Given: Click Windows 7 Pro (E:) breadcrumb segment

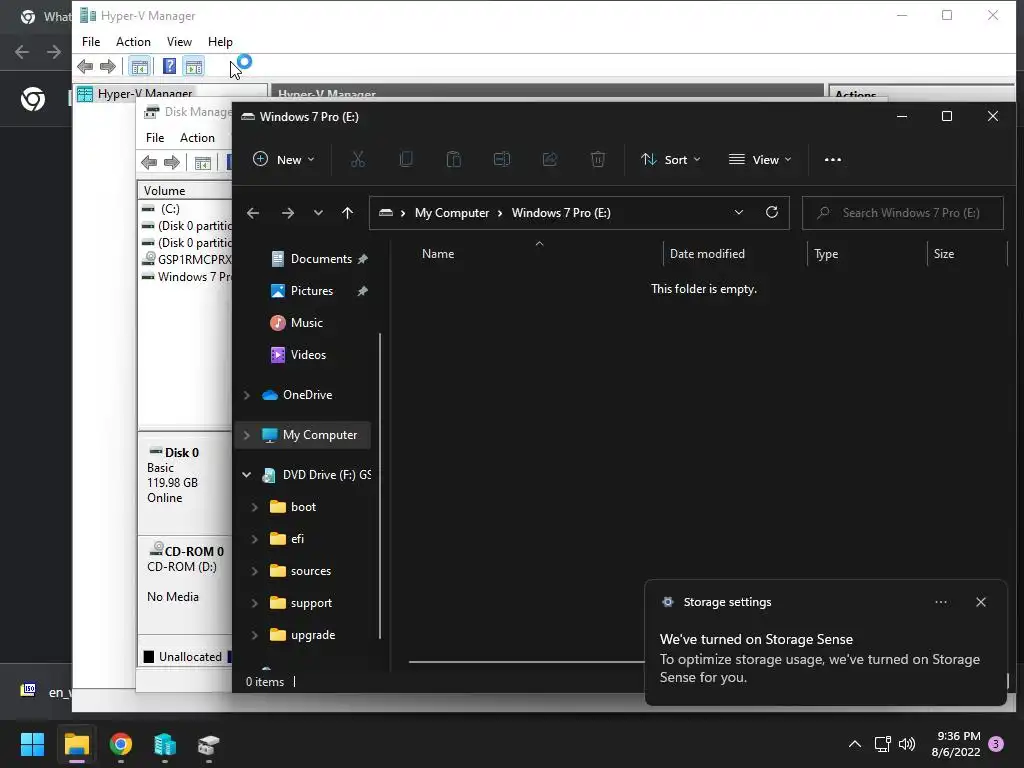Looking at the screenshot, I should (x=561, y=213).
